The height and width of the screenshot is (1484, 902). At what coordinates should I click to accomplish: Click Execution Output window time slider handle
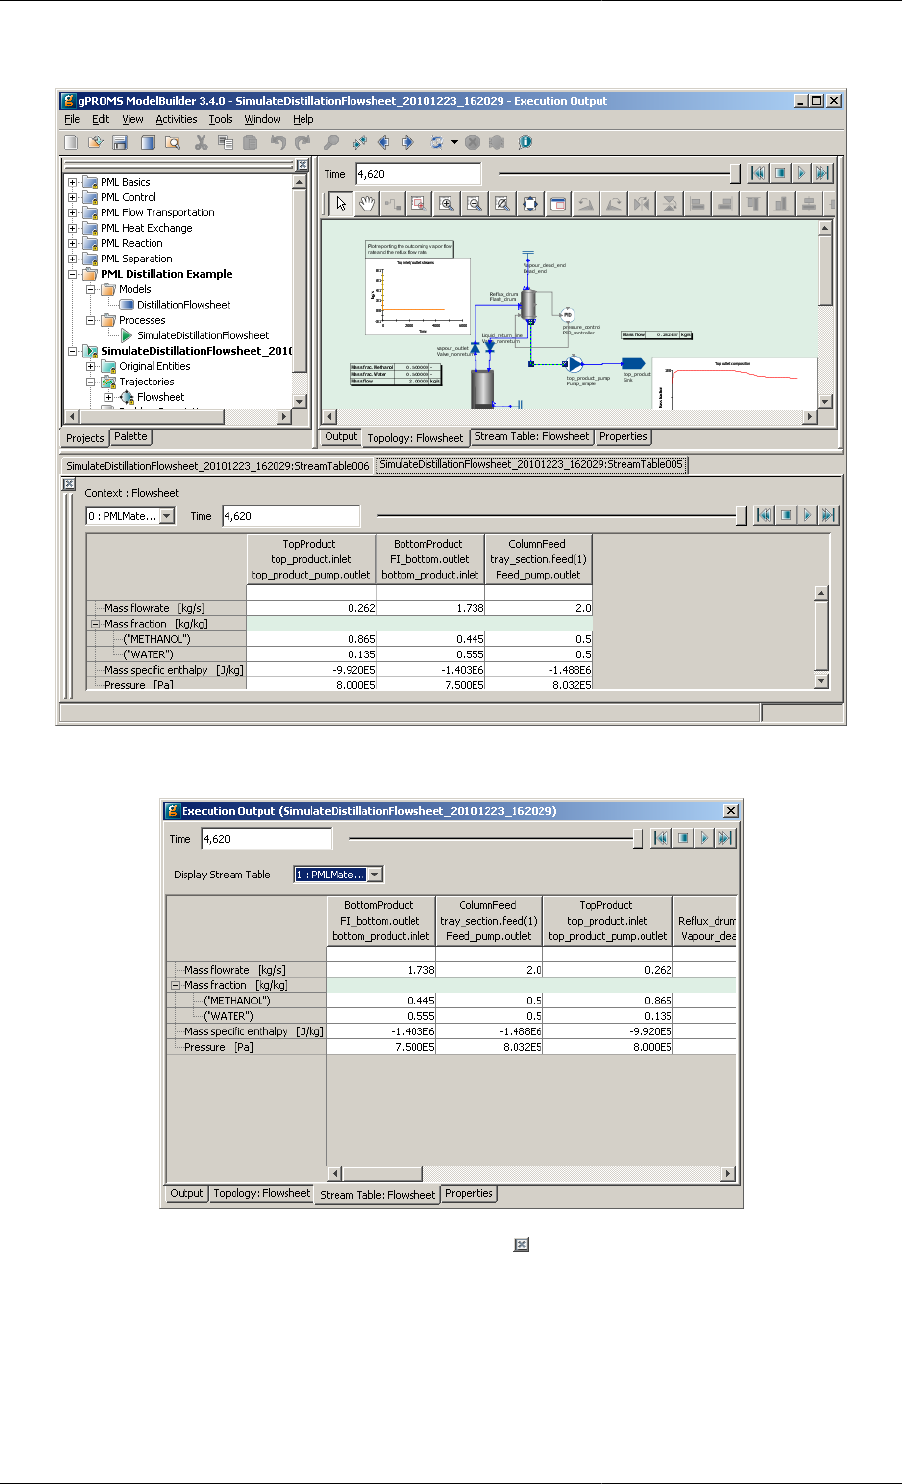coord(638,839)
